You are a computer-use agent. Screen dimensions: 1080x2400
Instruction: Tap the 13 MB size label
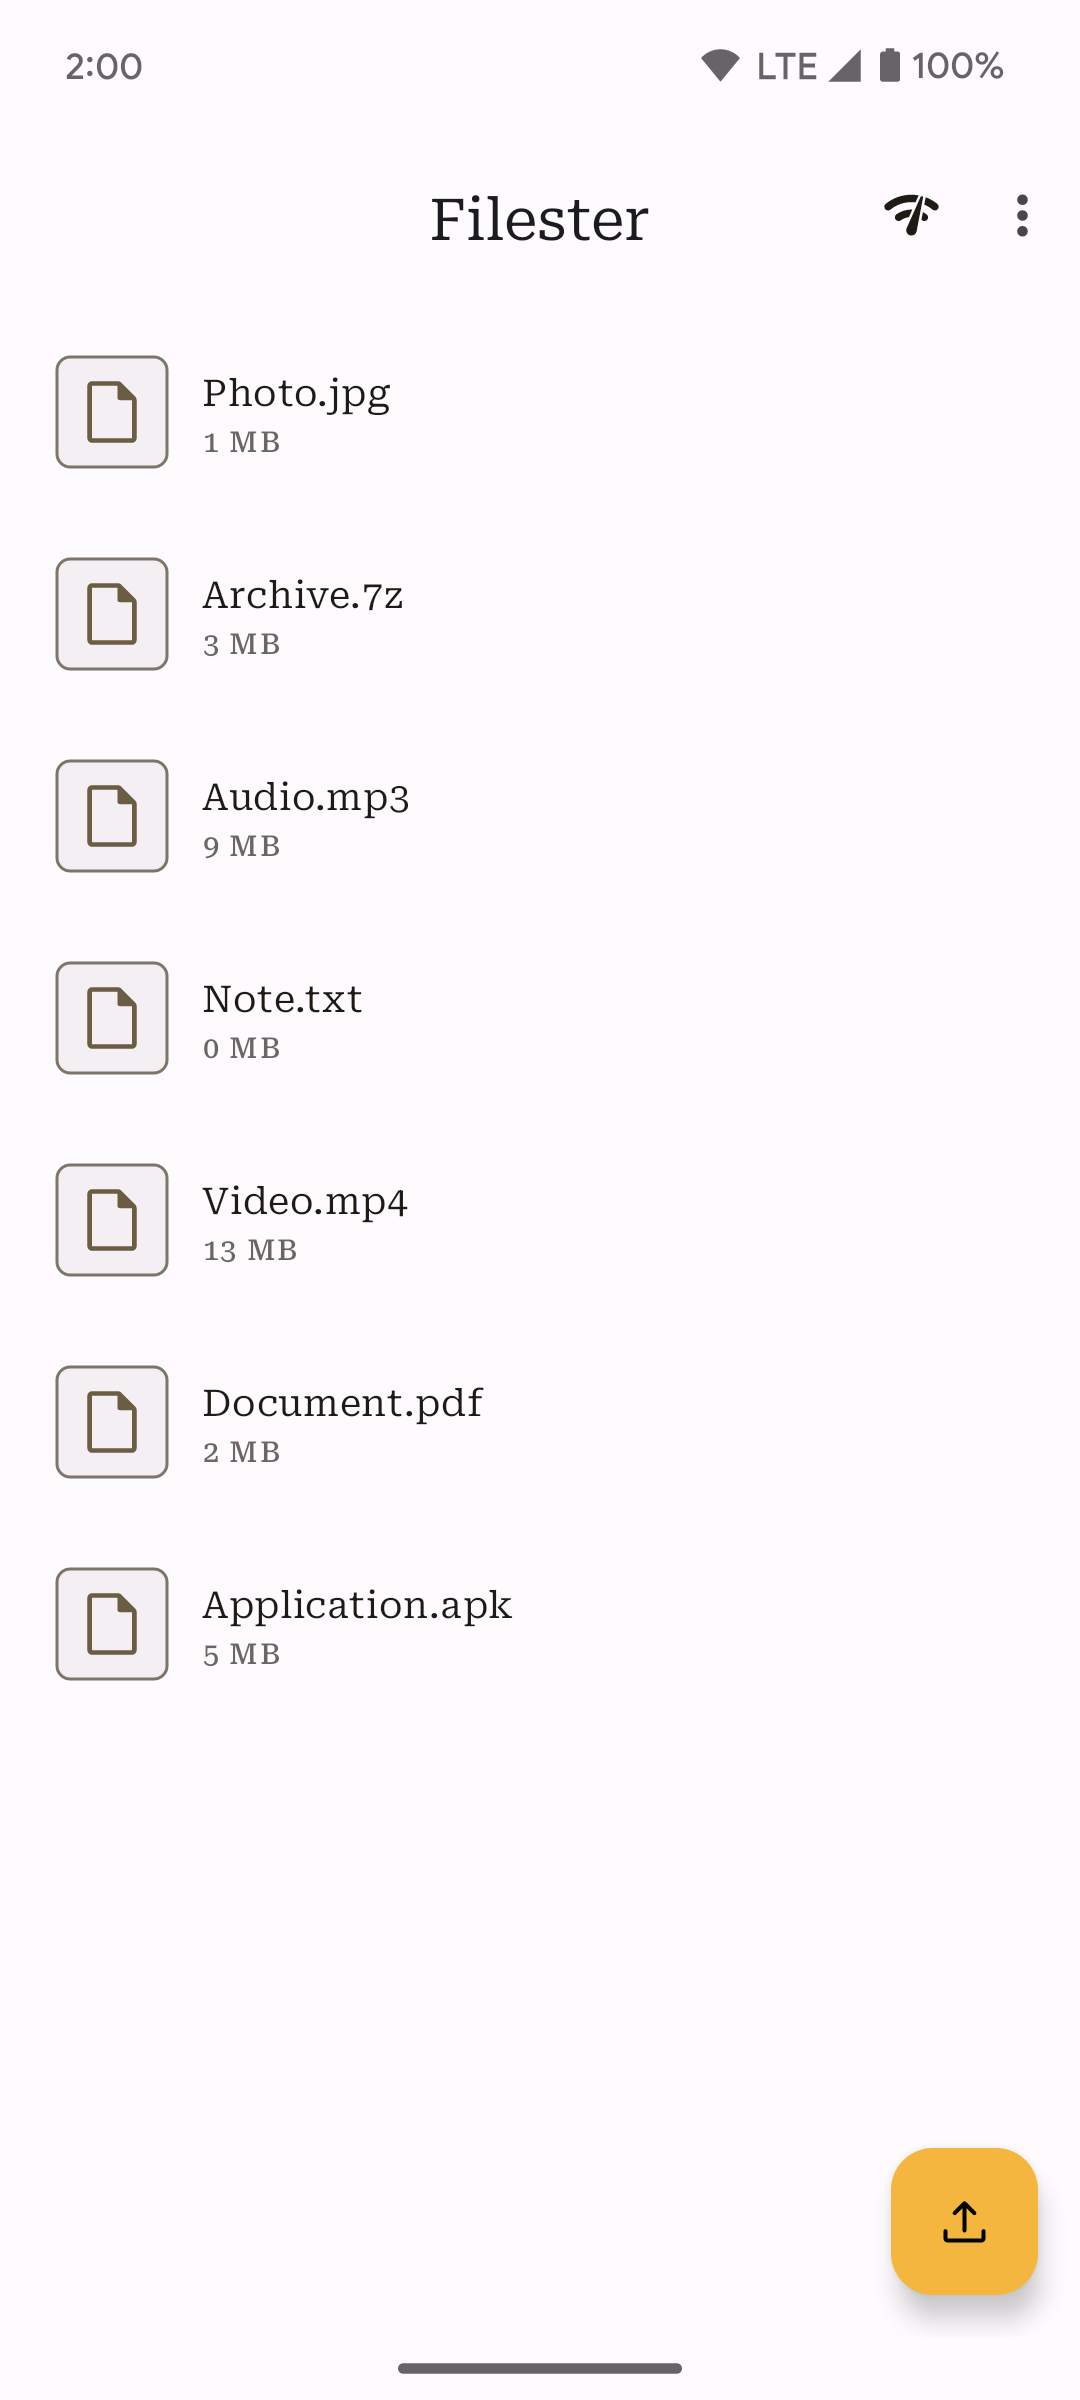click(250, 1251)
